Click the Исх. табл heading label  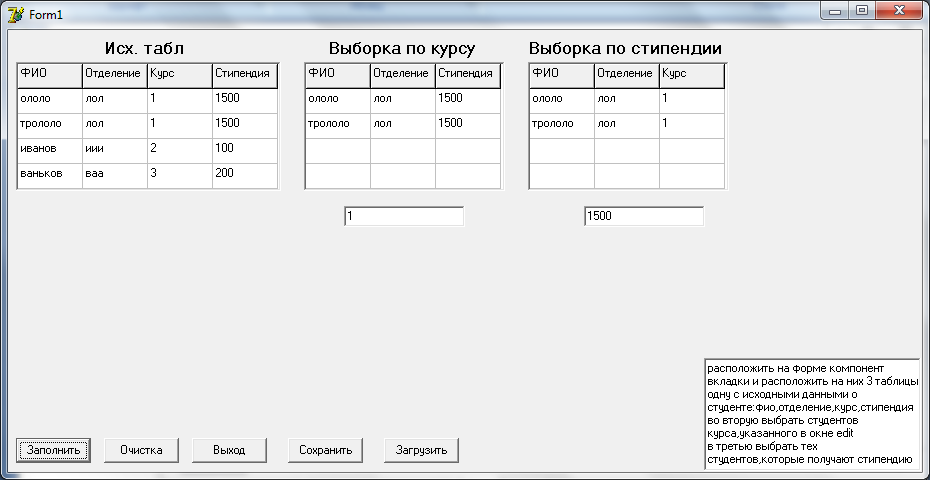pyautogui.click(x=145, y=49)
